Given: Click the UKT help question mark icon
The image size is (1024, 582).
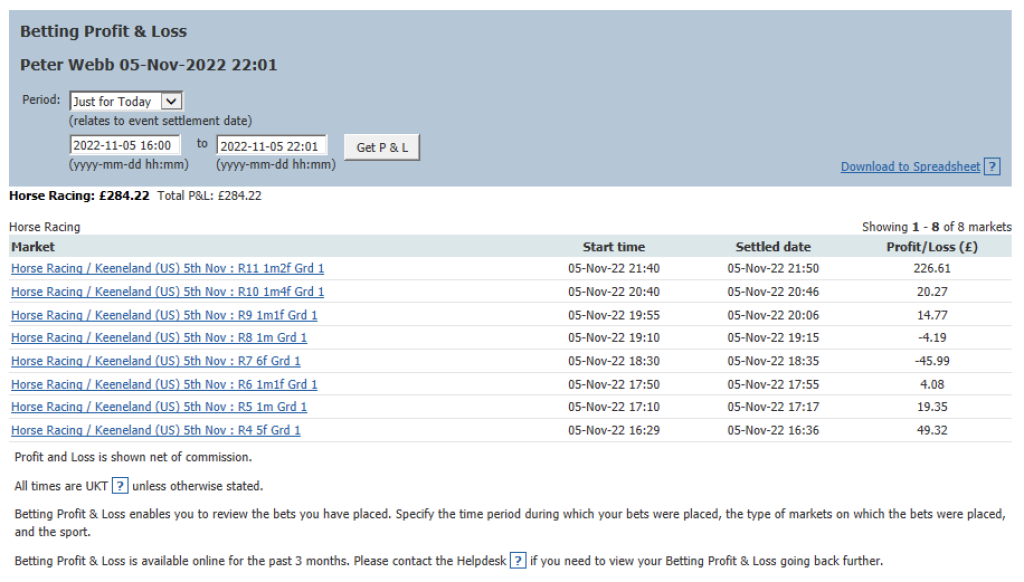Looking at the screenshot, I should (119, 486).
